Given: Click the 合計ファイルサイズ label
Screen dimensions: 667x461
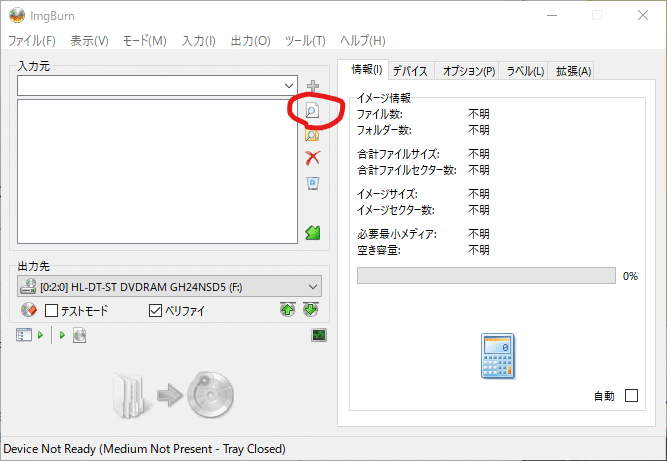Looking at the screenshot, I should click(x=398, y=154).
